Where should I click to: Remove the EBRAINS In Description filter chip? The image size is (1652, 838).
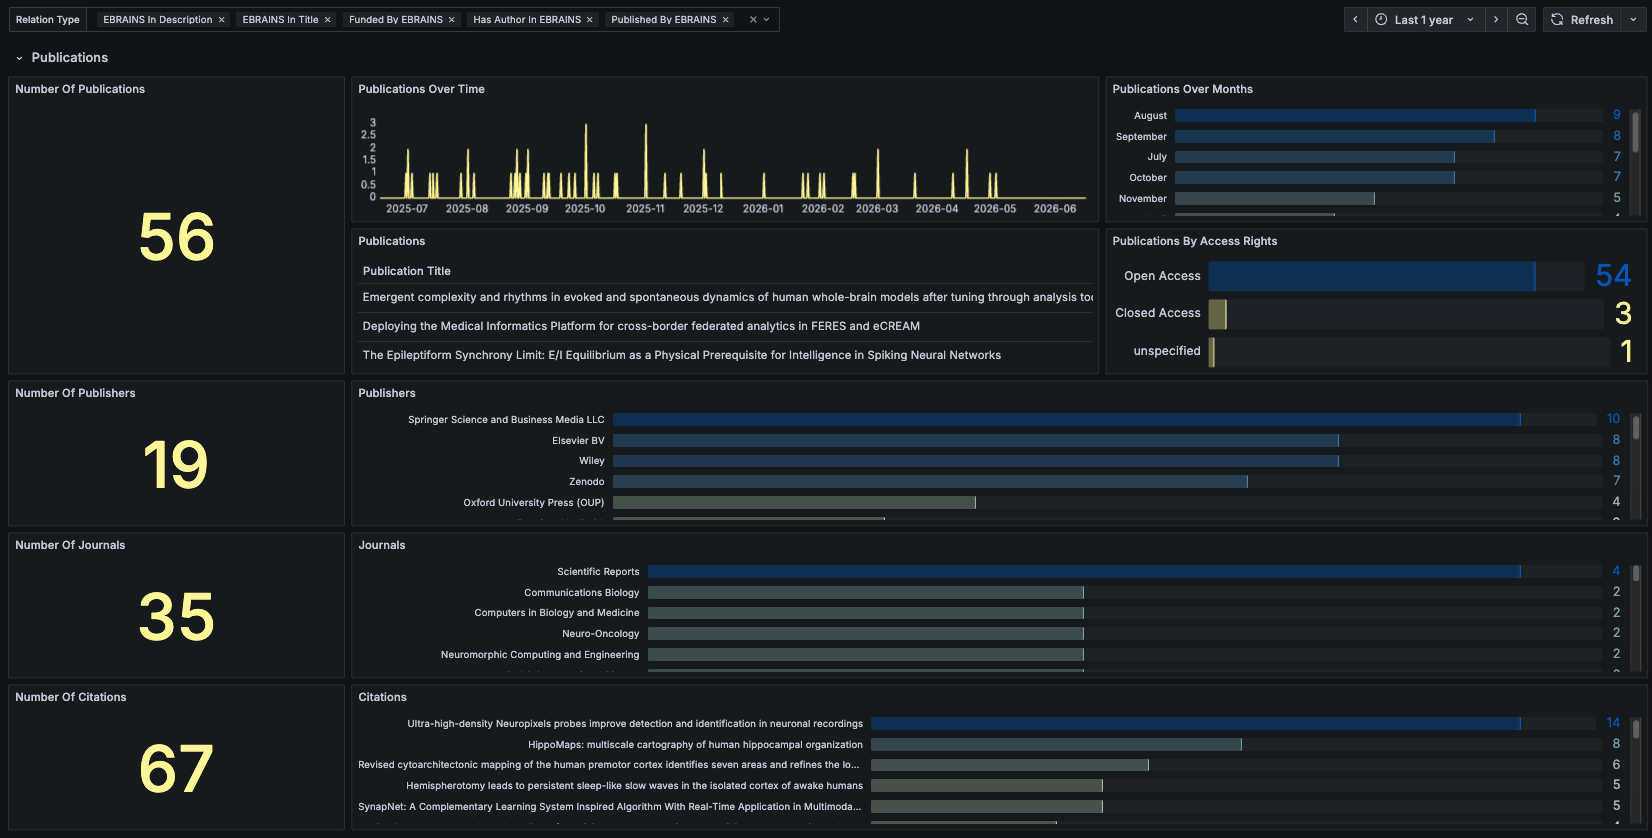click(x=222, y=20)
